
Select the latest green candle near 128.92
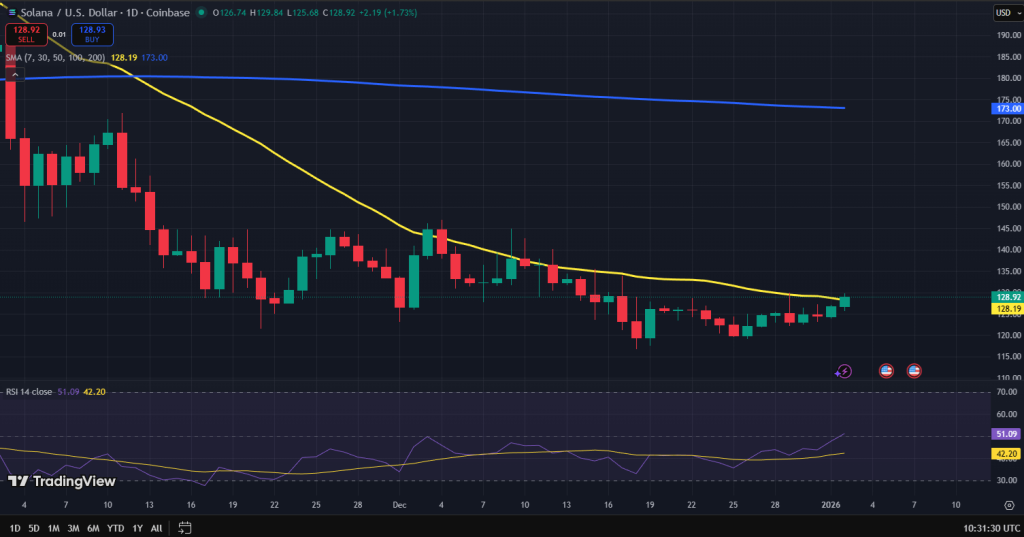[844, 301]
